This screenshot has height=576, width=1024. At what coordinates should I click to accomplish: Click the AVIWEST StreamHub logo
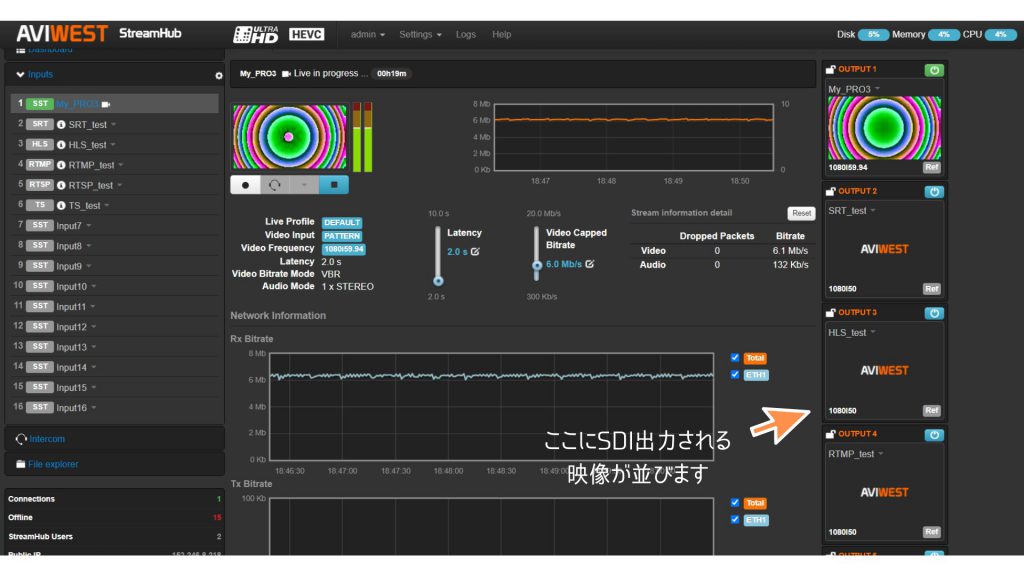[99, 33]
